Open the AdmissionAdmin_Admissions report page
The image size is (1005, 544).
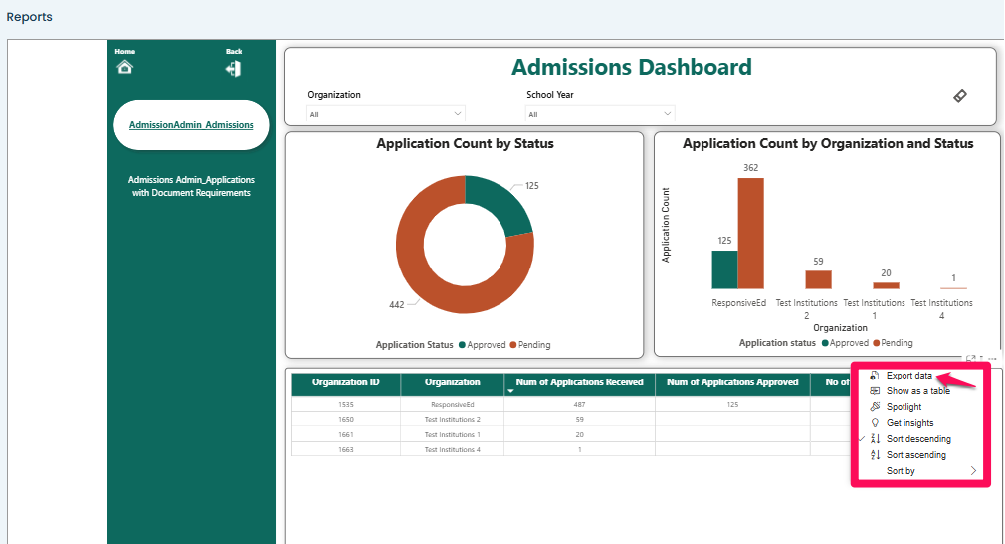coord(191,125)
